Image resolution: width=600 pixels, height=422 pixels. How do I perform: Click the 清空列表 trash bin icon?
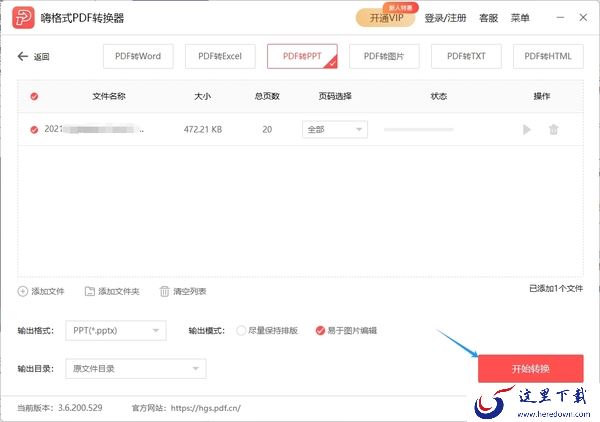165,292
